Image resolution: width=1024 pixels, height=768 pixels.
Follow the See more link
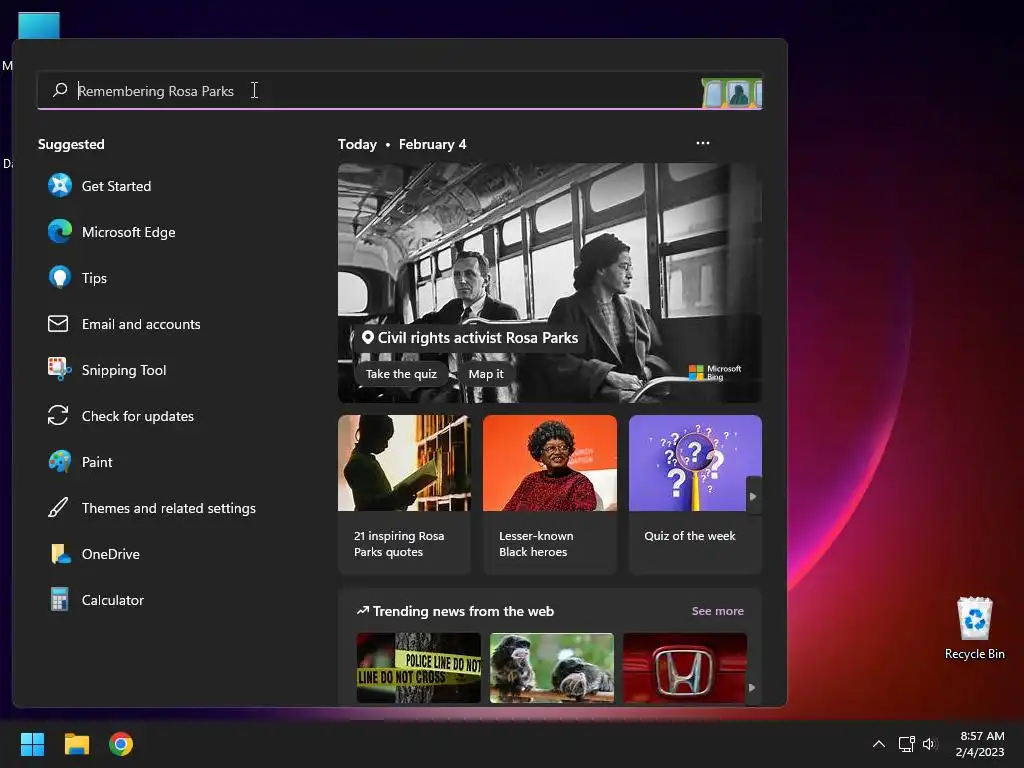click(717, 611)
